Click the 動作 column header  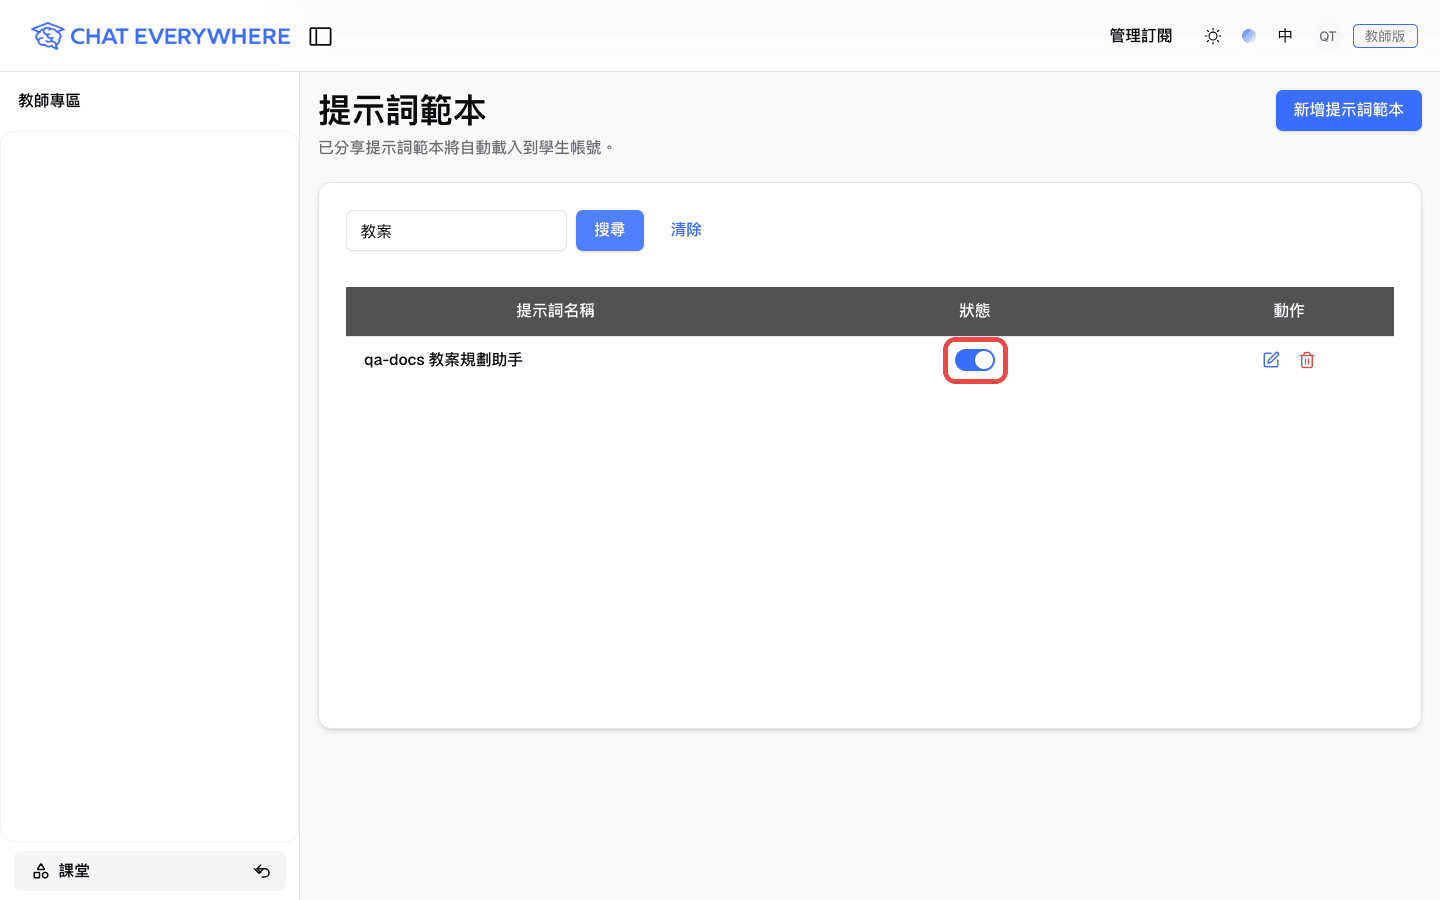(x=1289, y=311)
